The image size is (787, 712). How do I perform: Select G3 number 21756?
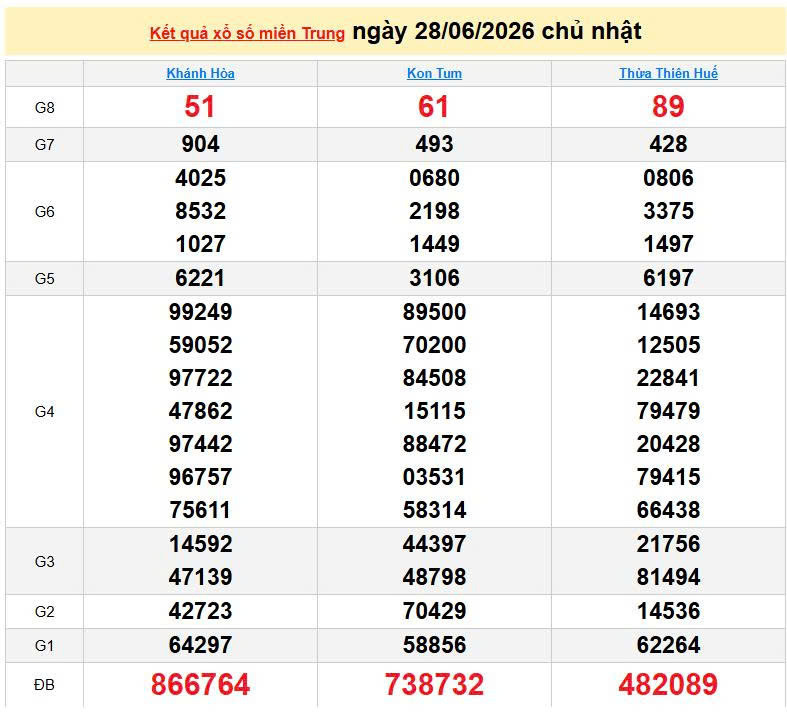pyautogui.click(x=668, y=544)
